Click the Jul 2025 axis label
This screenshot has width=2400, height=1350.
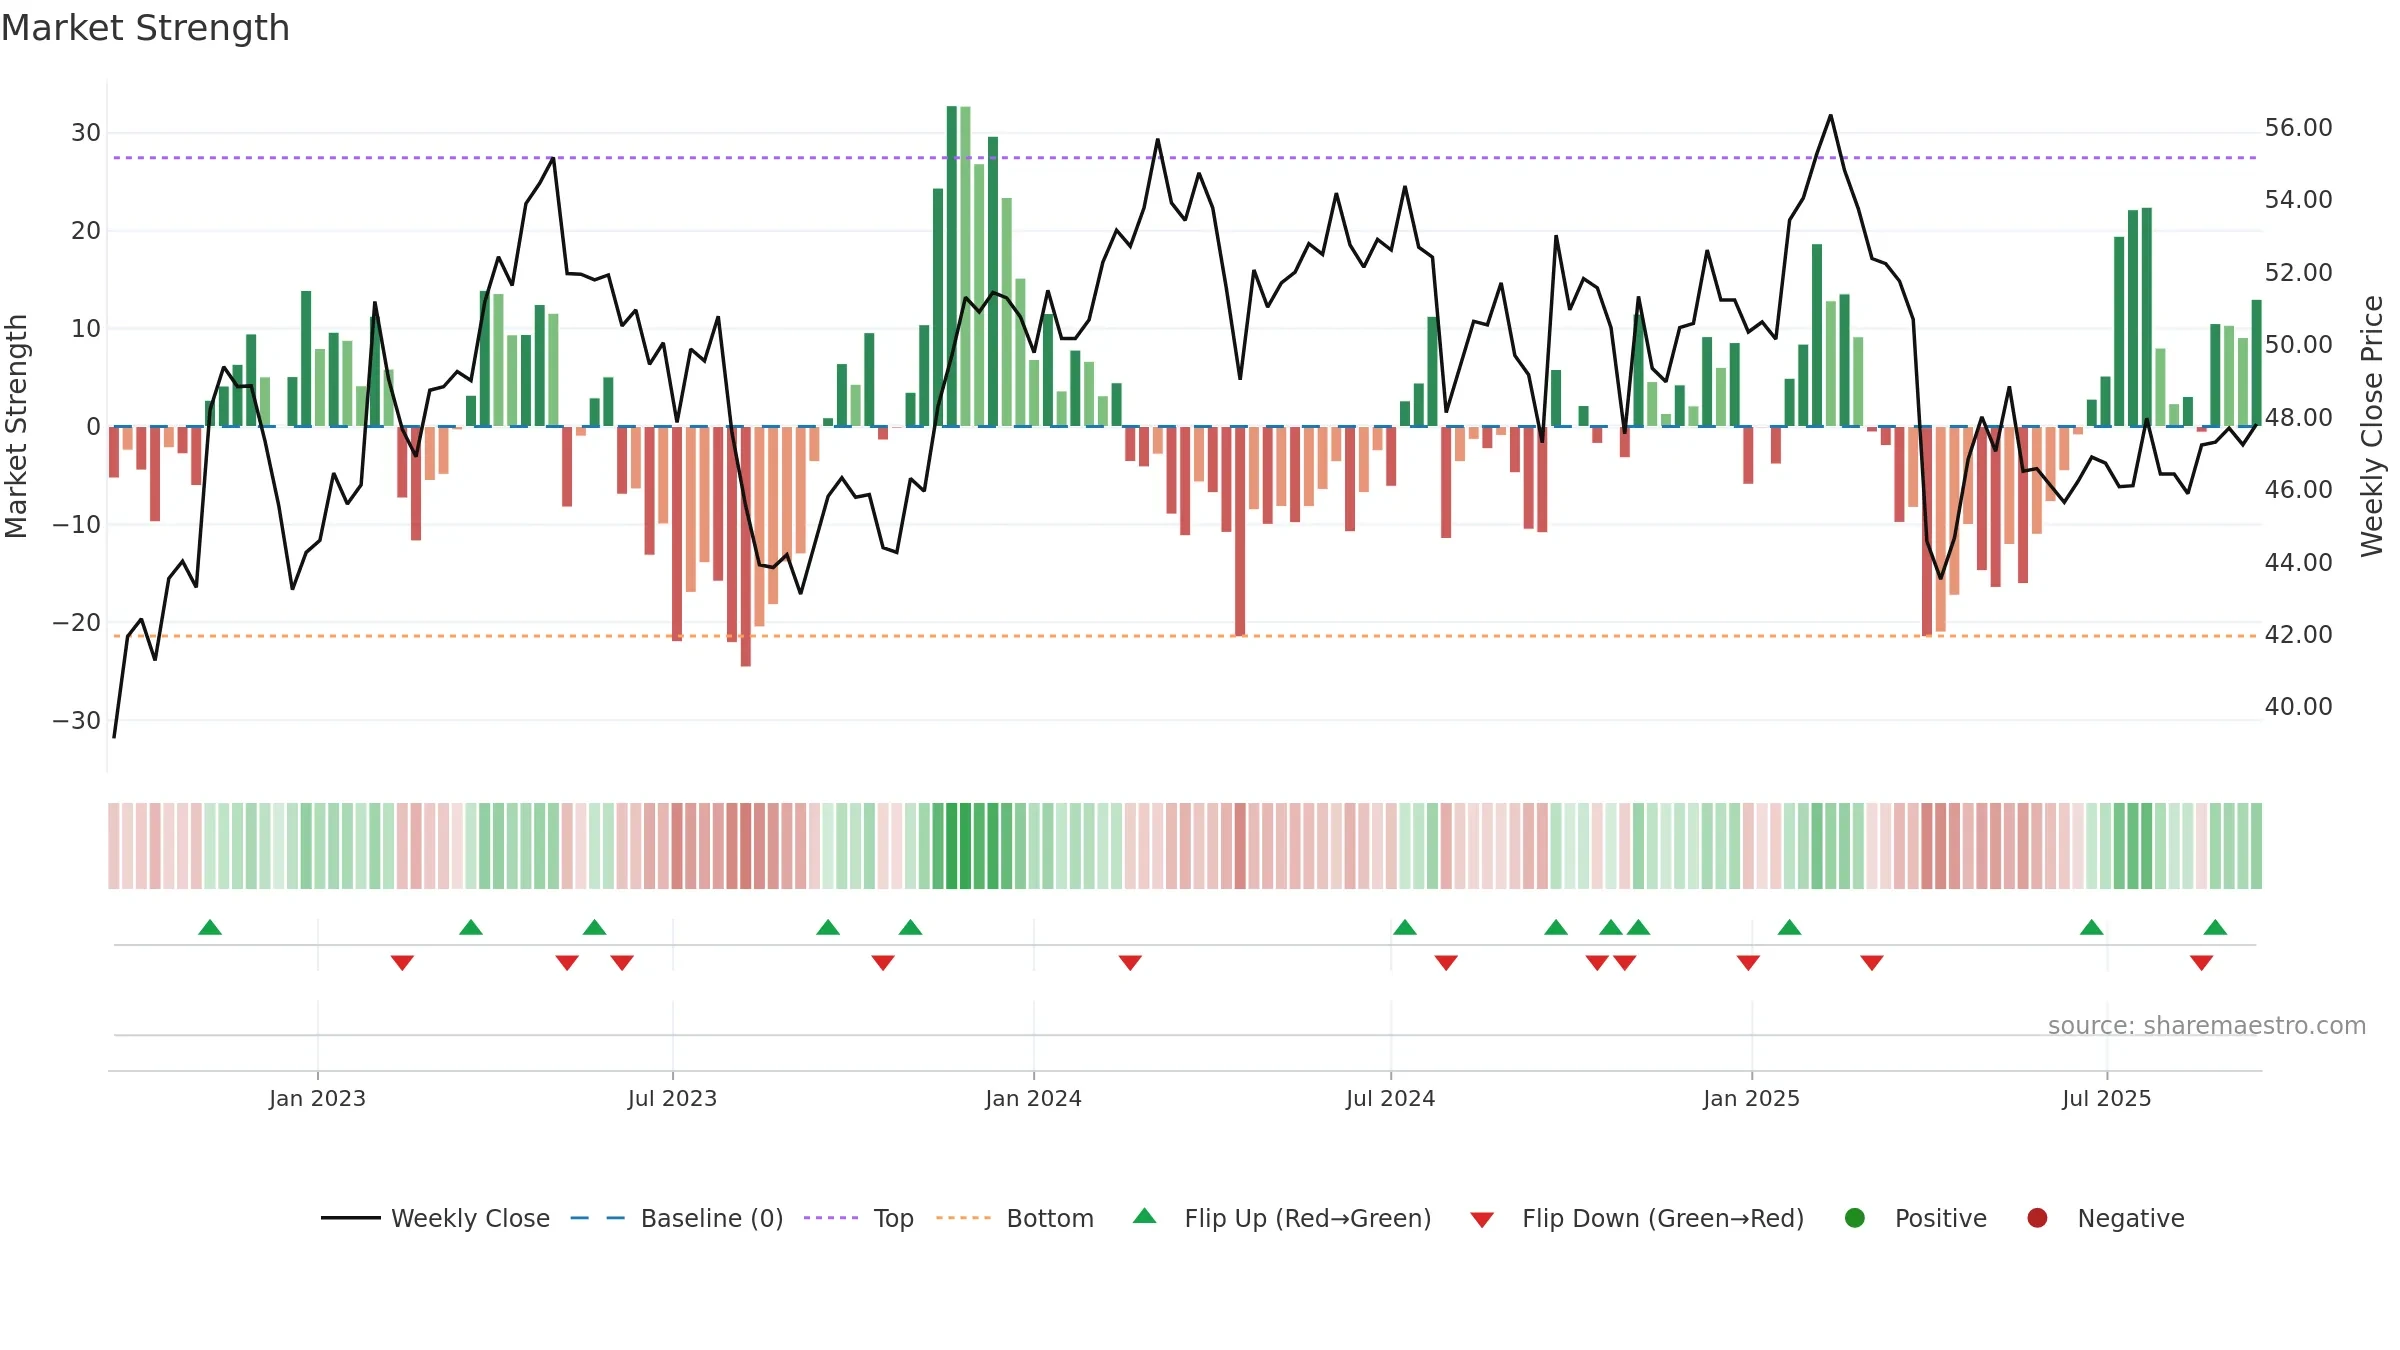pos(2106,1099)
